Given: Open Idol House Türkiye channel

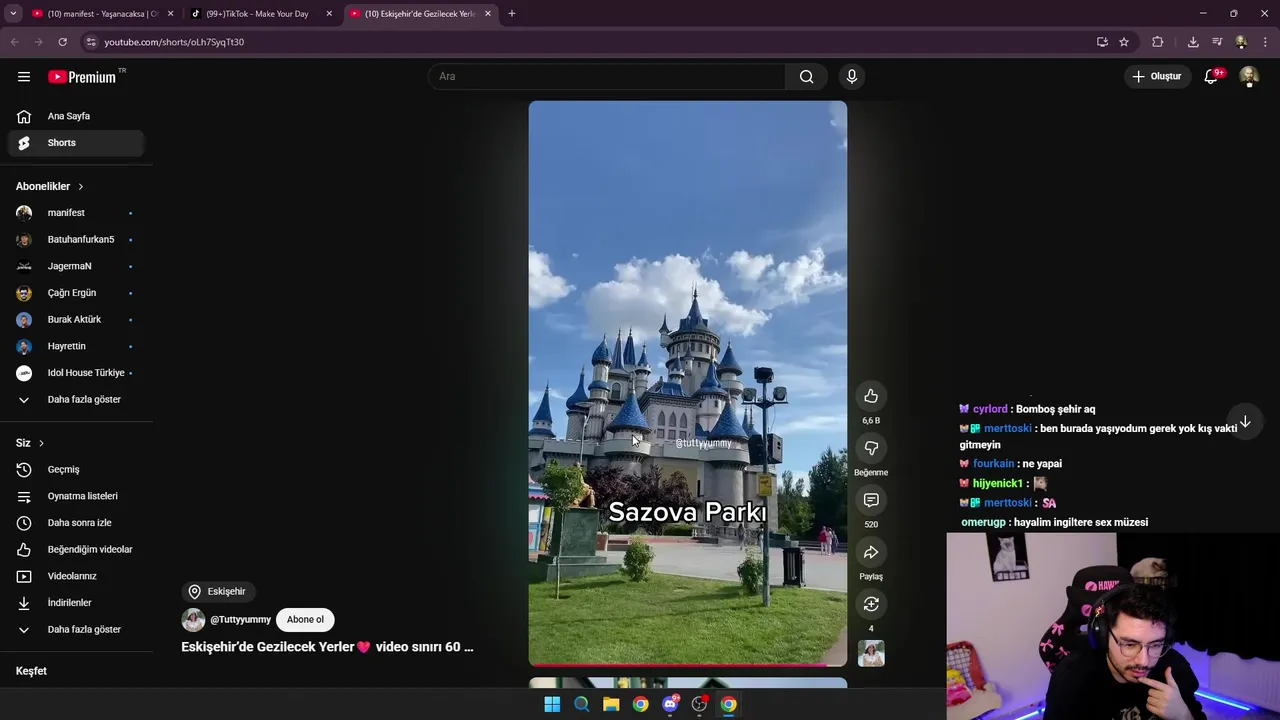Looking at the screenshot, I should pyautogui.click(x=76, y=373).
